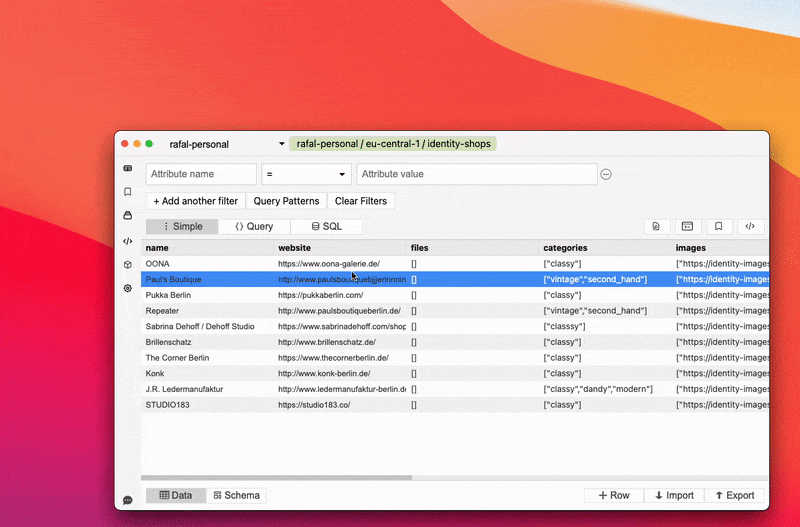Image resolution: width=800 pixels, height=527 pixels.
Task: Click the http://www.brillenschatz.de/ website cell
Action: click(x=340, y=342)
